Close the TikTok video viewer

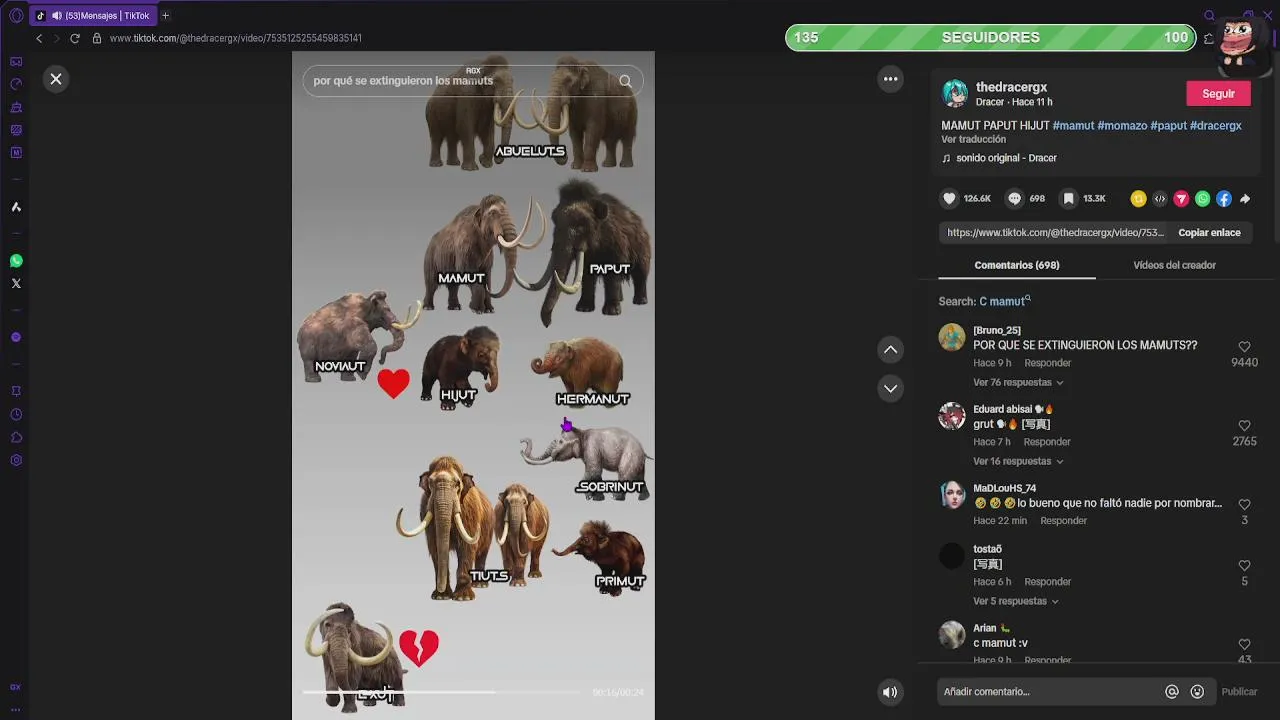[x=56, y=79]
